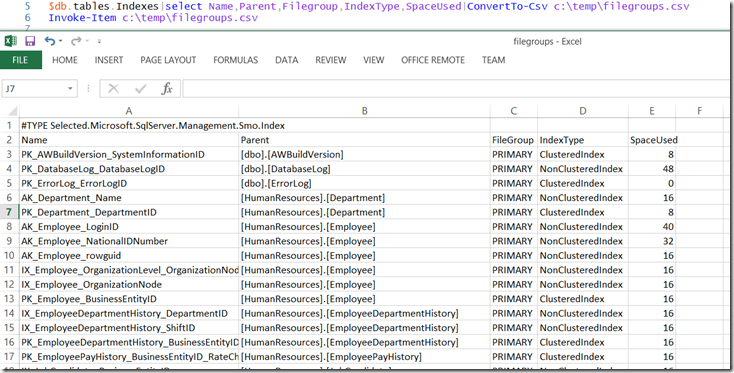The width and height of the screenshot is (734, 373).
Task: Open Customize Quick Access Toolbar dropdown
Action: click(x=99, y=42)
